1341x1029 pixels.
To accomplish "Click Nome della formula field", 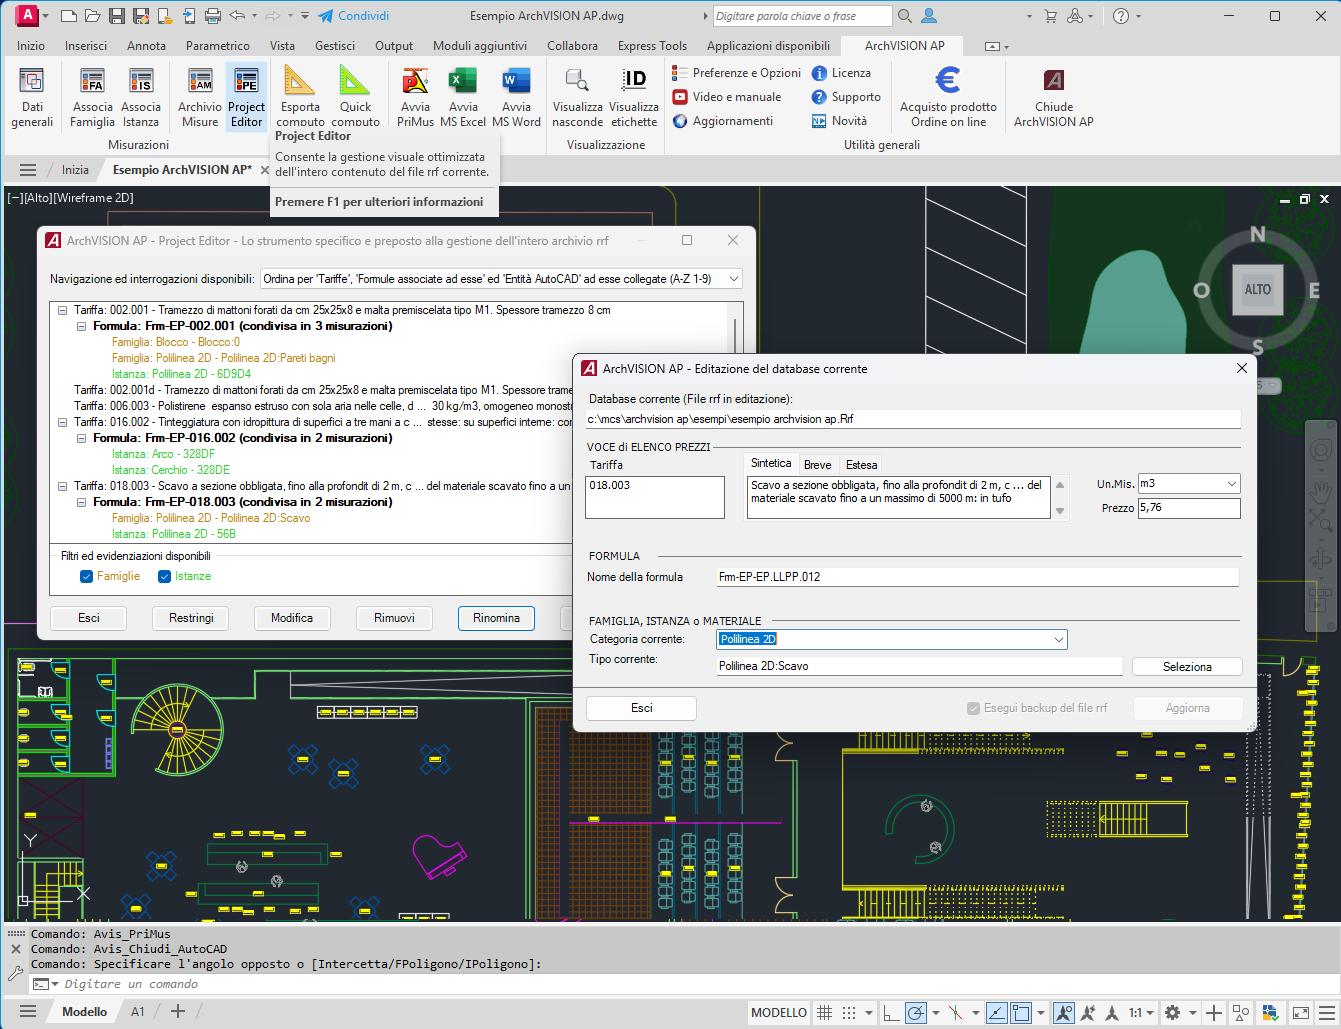I will pyautogui.click(x=977, y=577).
